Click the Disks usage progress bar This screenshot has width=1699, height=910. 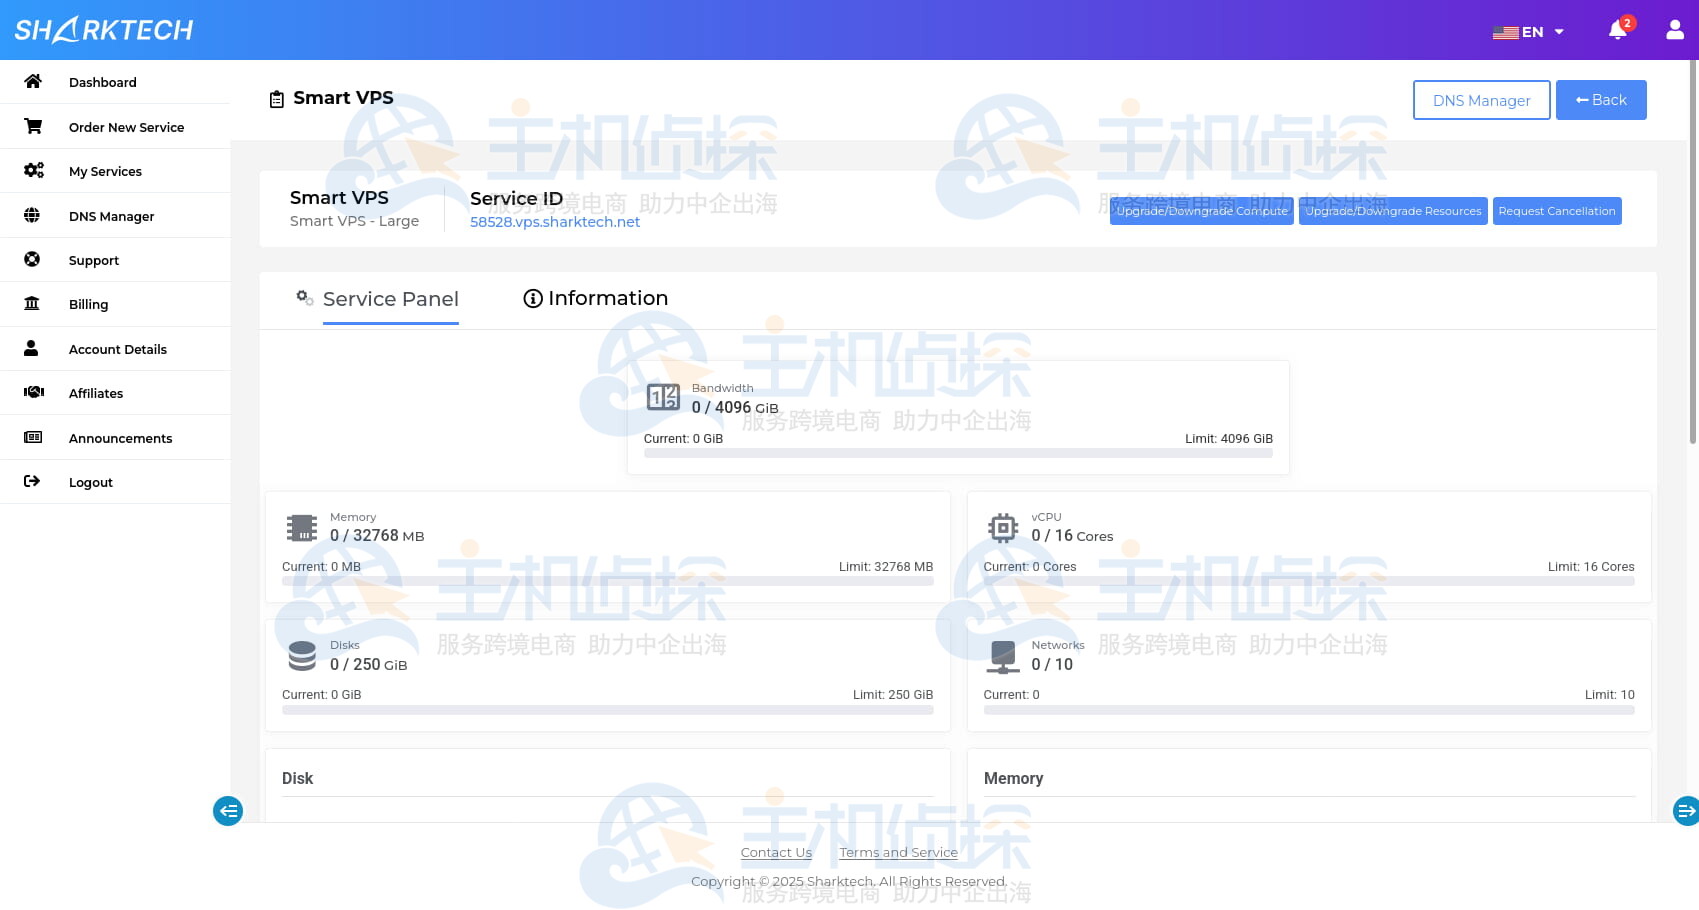pyautogui.click(x=607, y=710)
